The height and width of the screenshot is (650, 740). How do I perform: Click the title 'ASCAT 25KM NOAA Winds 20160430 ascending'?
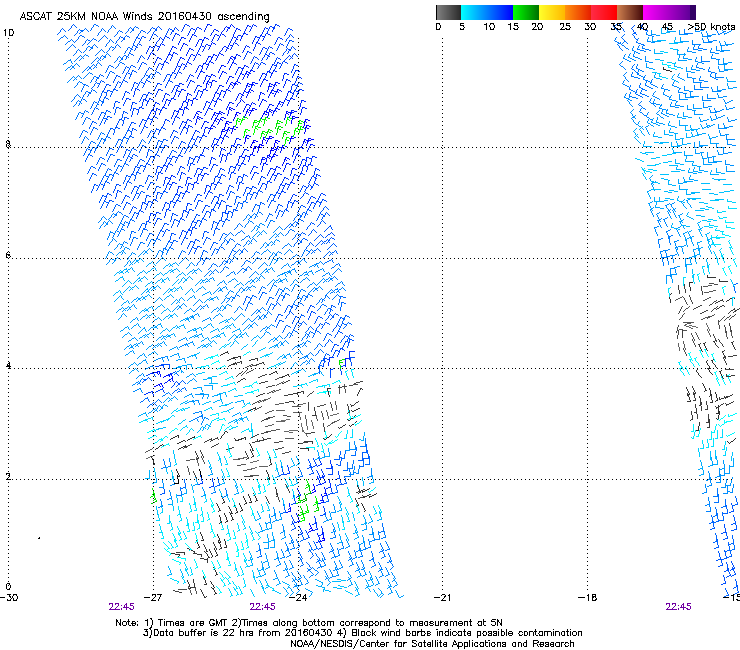(144, 17)
